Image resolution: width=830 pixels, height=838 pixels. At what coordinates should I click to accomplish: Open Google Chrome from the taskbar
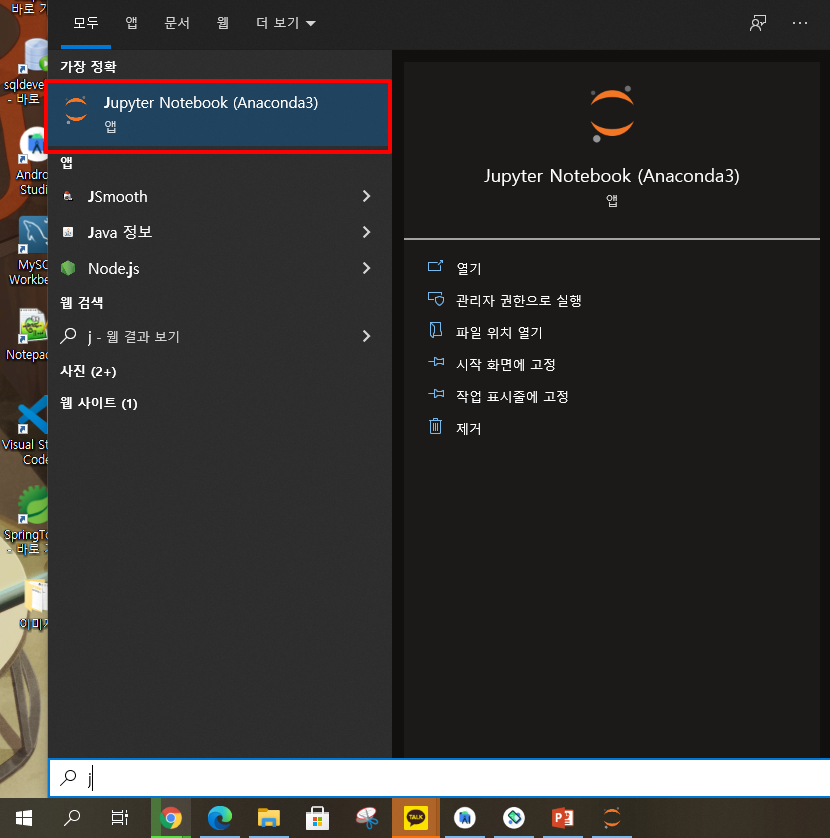[171, 818]
